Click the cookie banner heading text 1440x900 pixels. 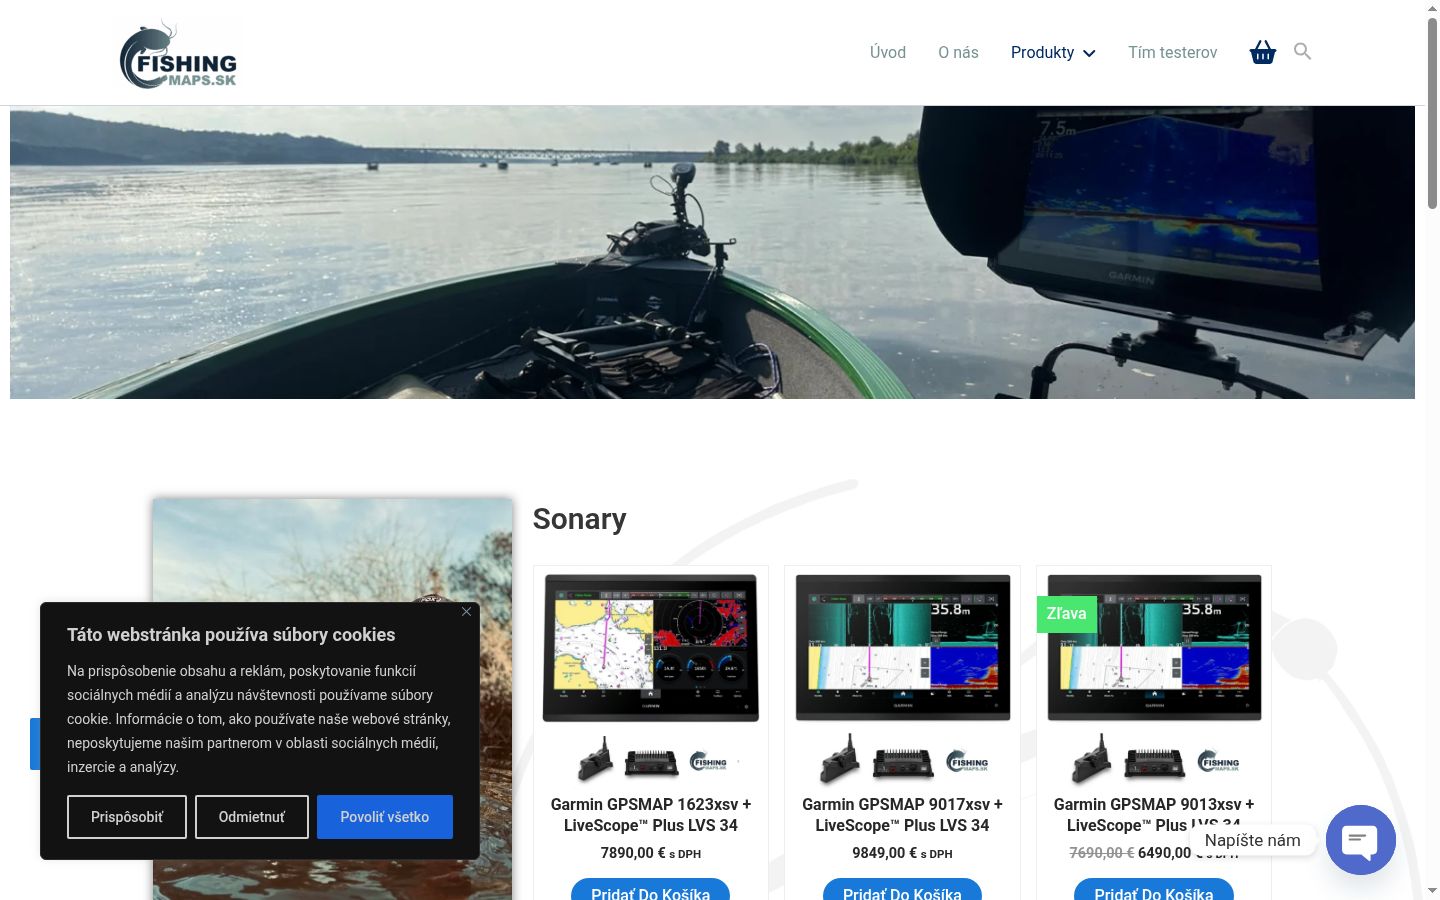tap(231, 635)
